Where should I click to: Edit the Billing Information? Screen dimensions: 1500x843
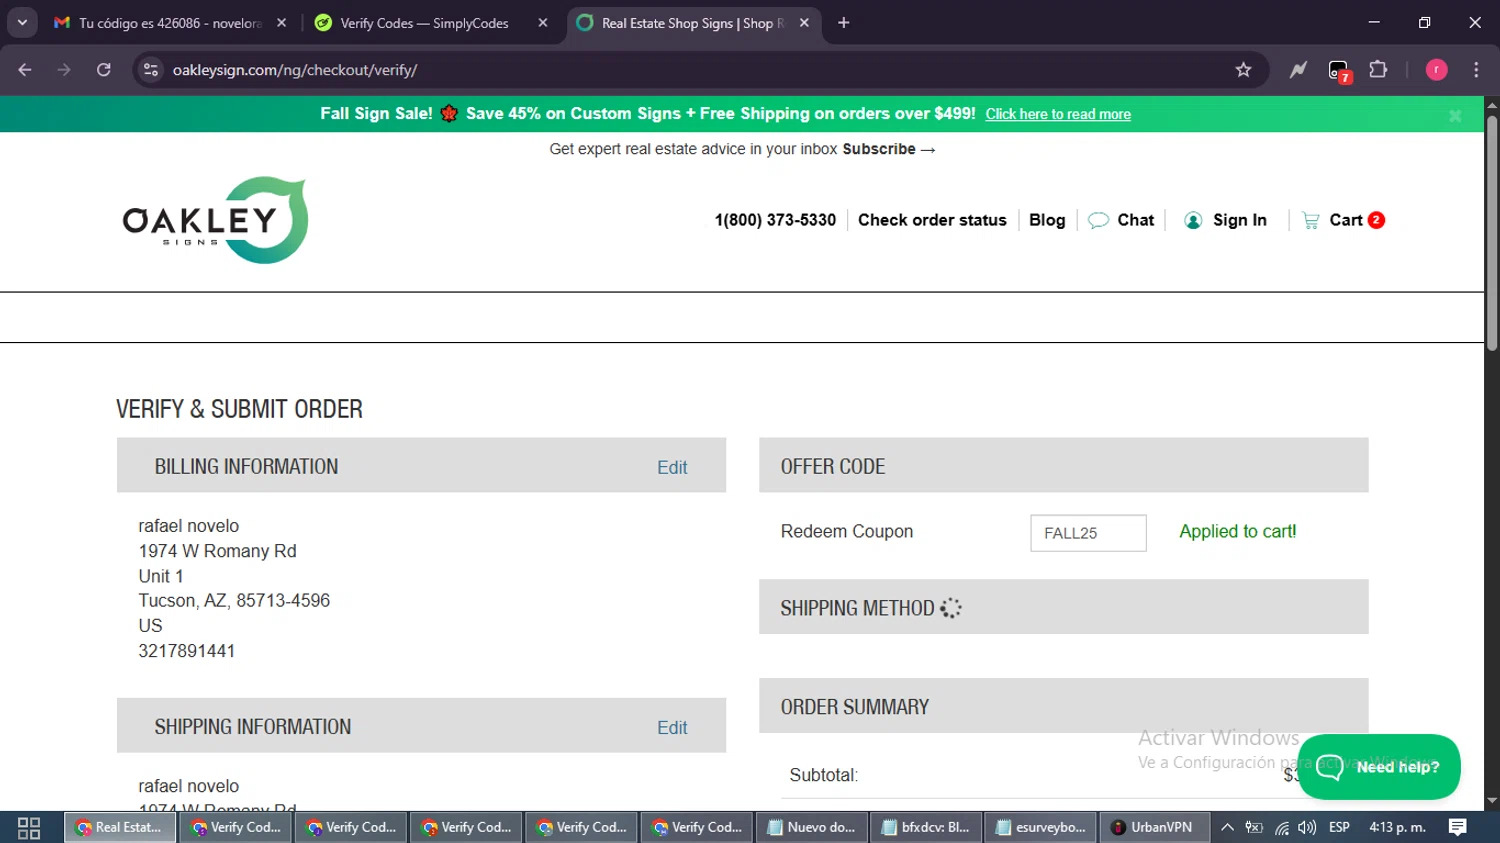point(672,467)
